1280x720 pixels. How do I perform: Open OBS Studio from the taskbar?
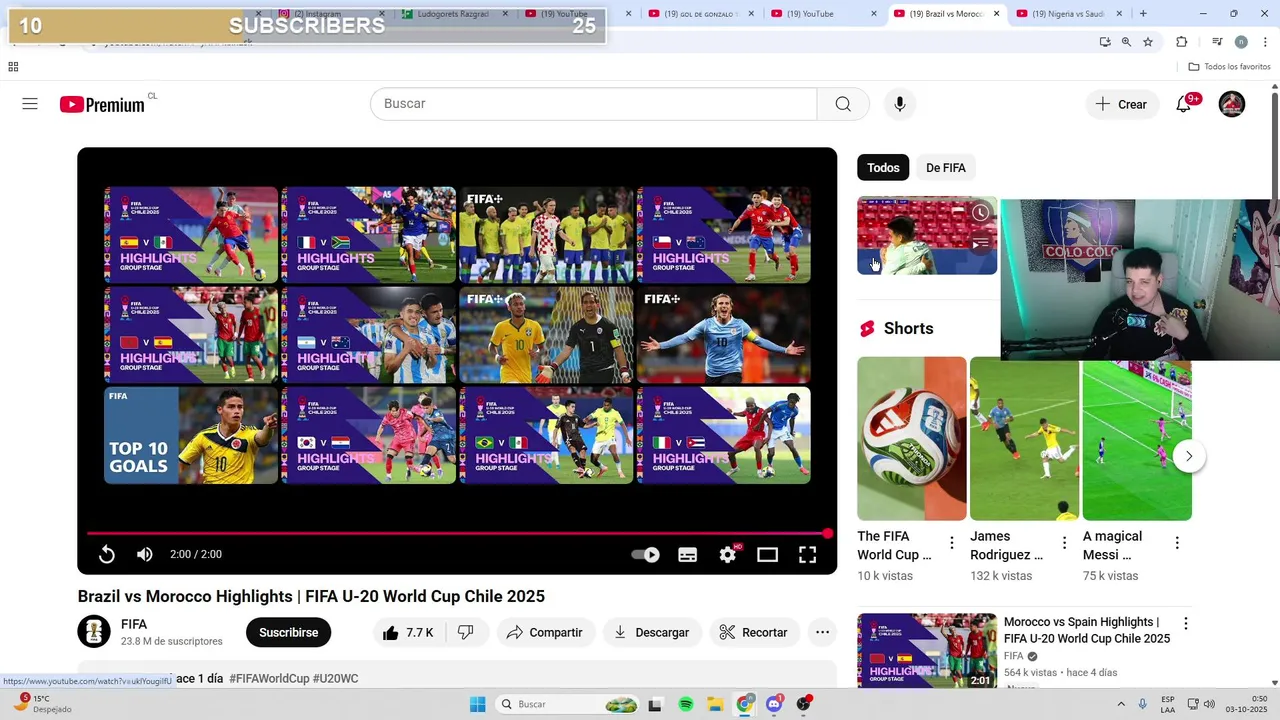tap(804, 704)
